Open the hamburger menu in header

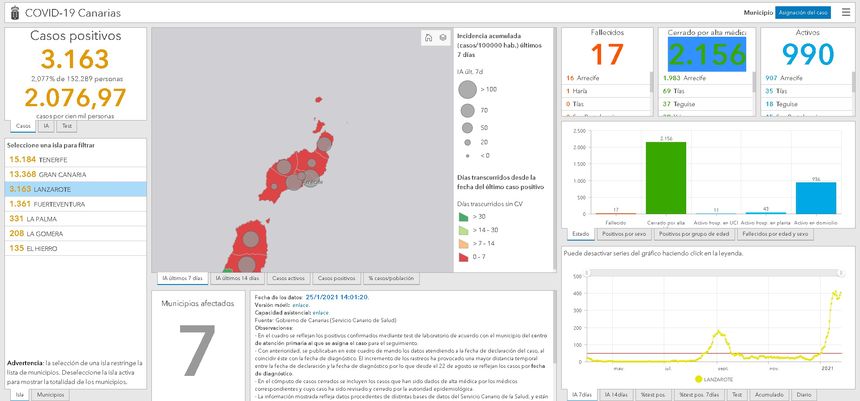pyautogui.click(x=846, y=12)
